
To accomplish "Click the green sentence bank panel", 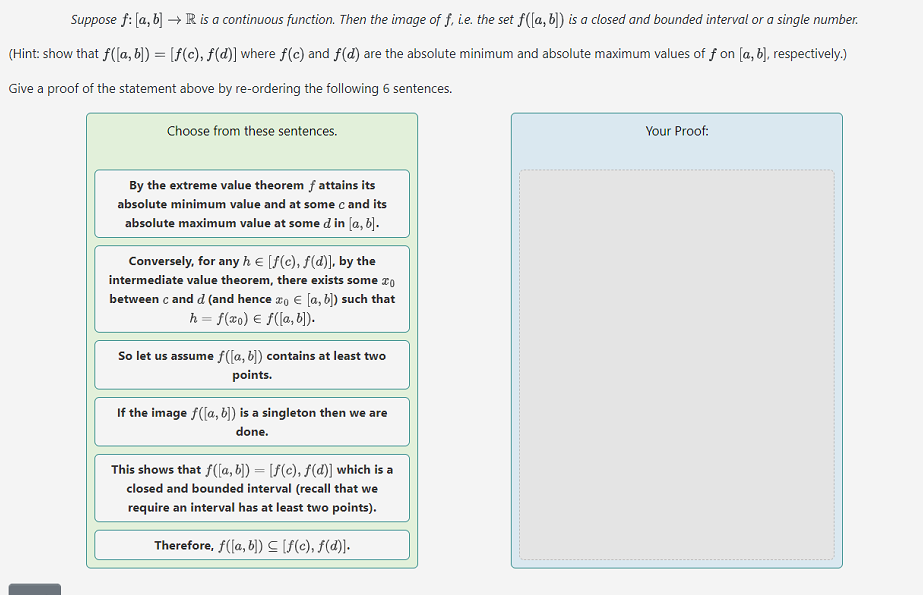I will tap(251, 150).
